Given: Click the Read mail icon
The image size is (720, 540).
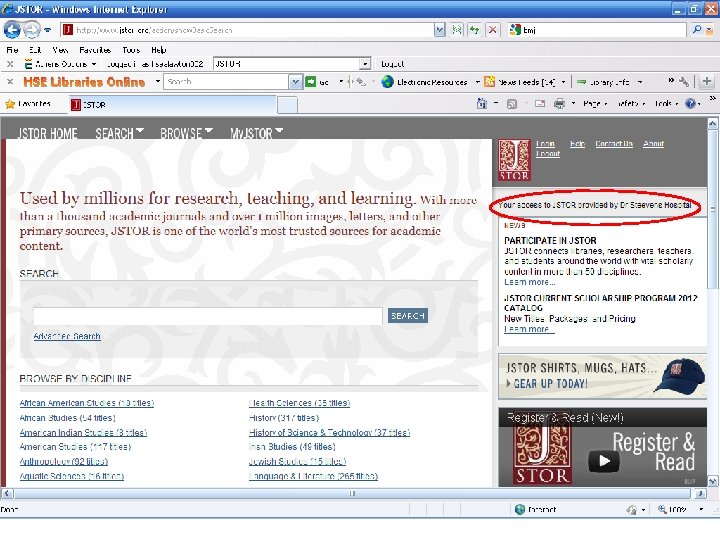Looking at the screenshot, I should click(x=540, y=104).
